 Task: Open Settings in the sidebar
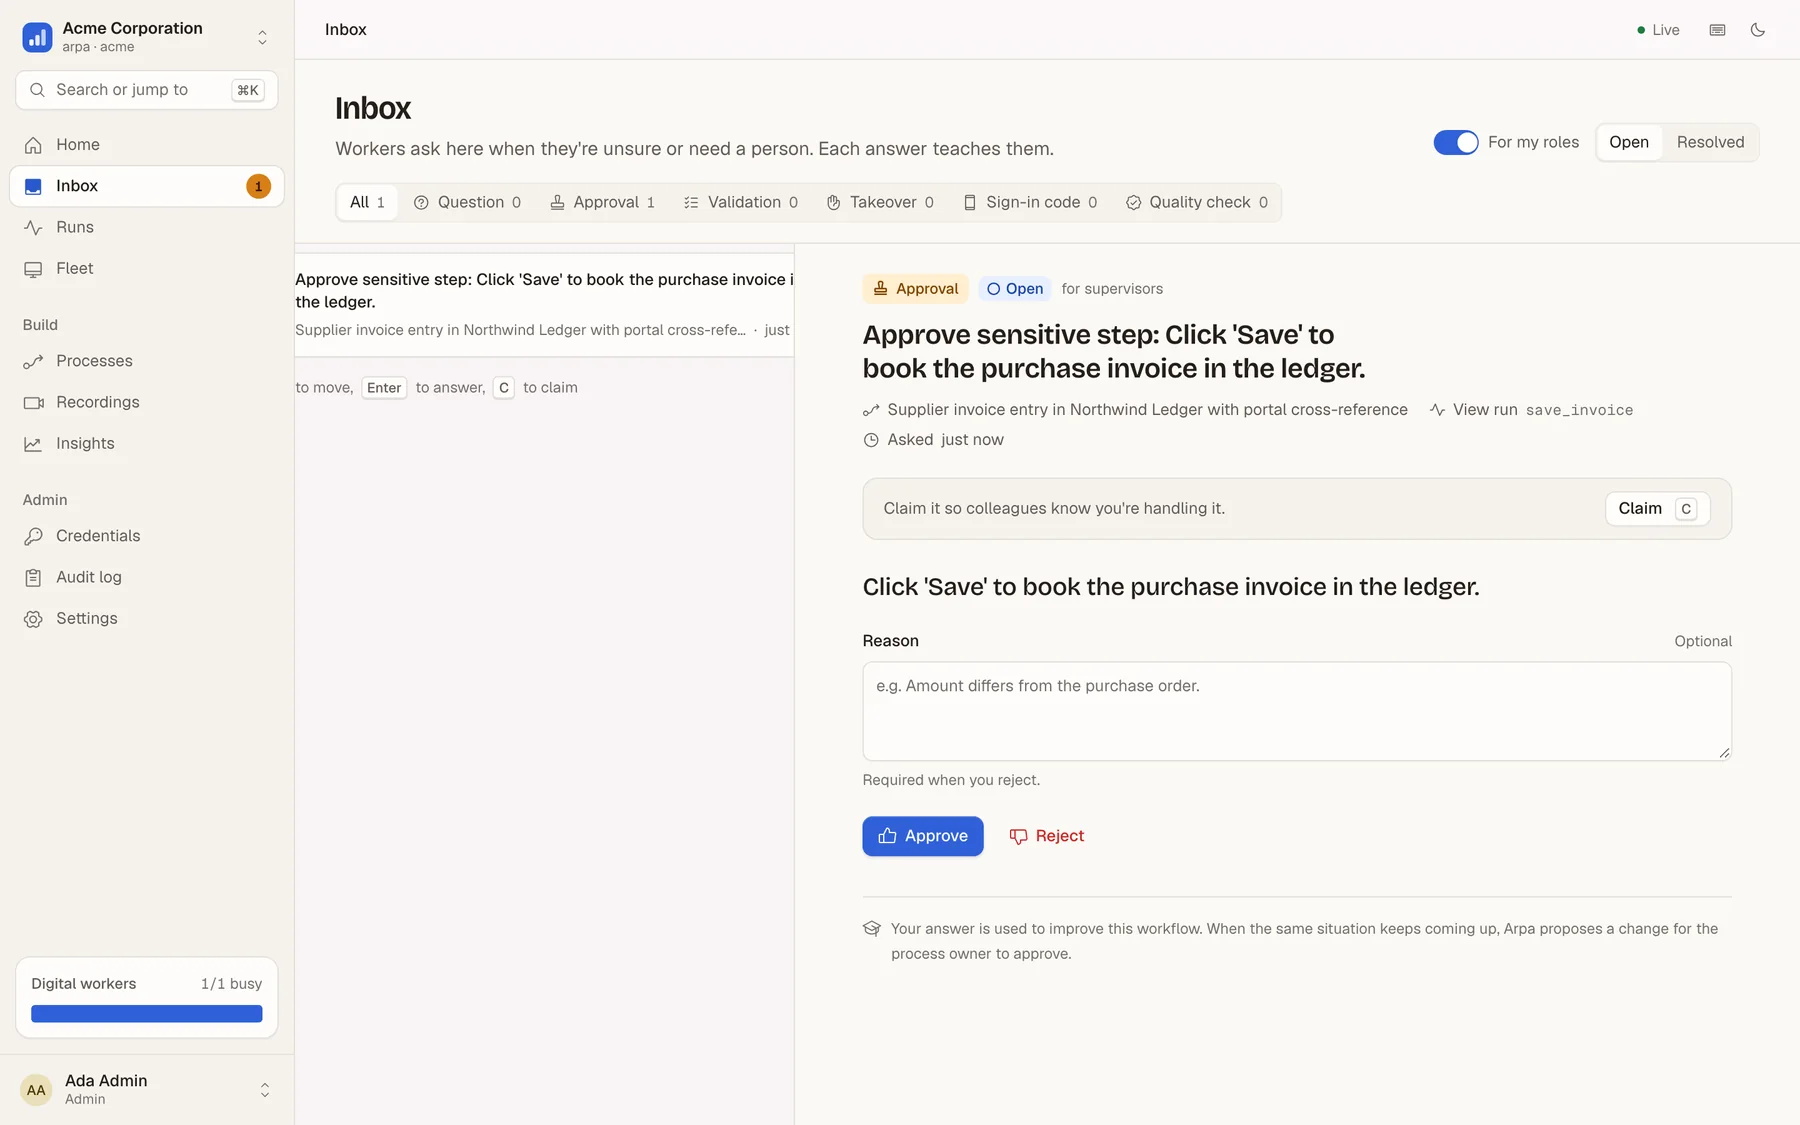coord(147,619)
